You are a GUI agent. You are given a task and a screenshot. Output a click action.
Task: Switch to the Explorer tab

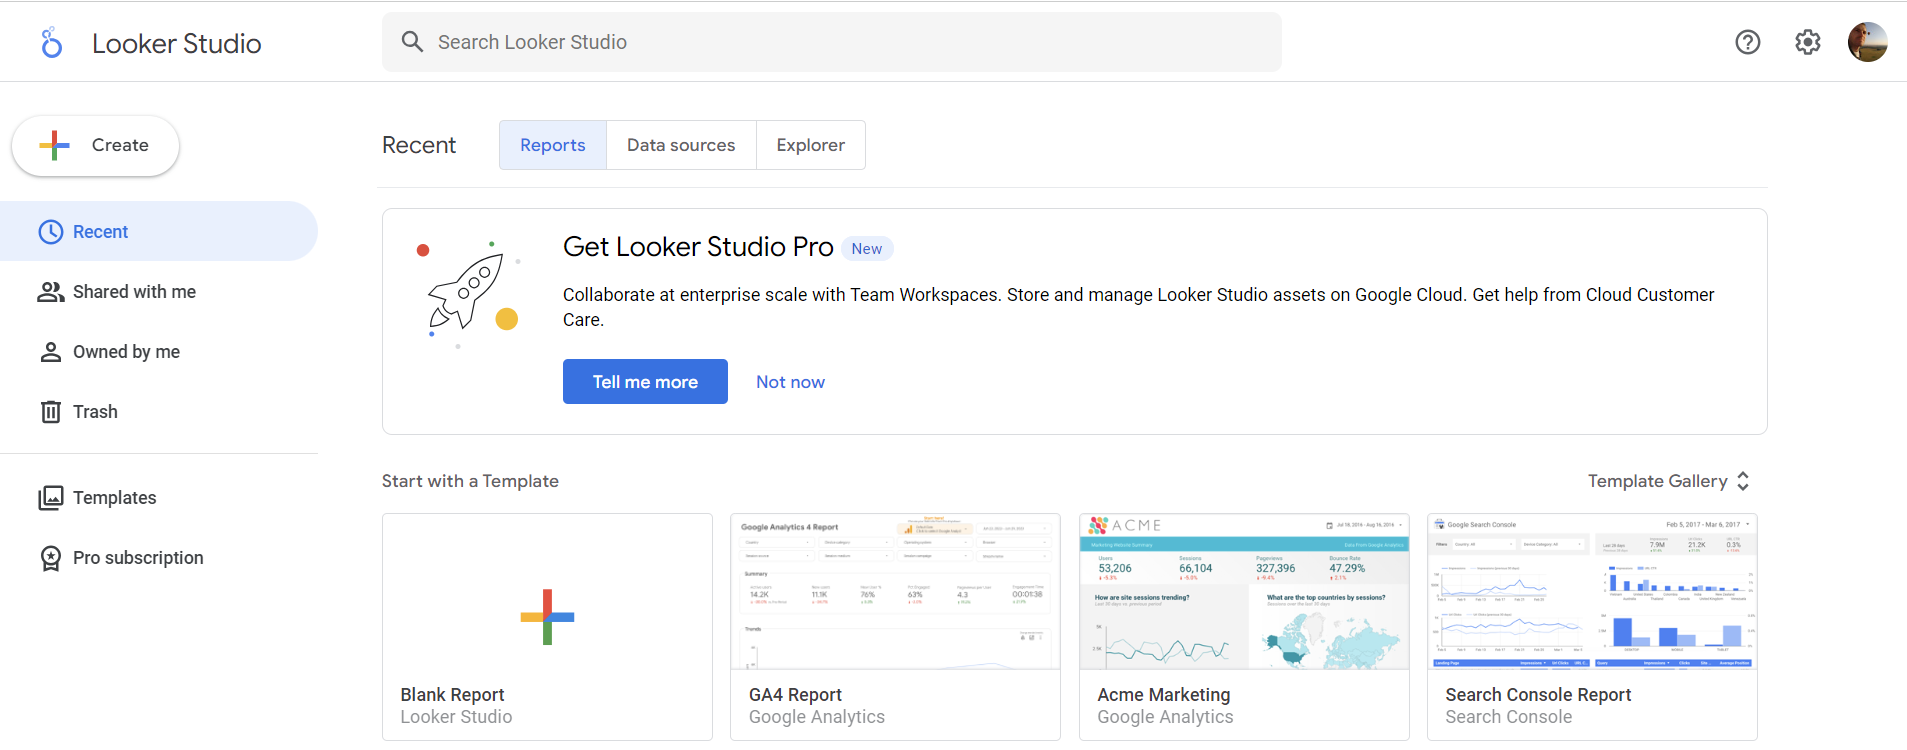coord(811,145)
